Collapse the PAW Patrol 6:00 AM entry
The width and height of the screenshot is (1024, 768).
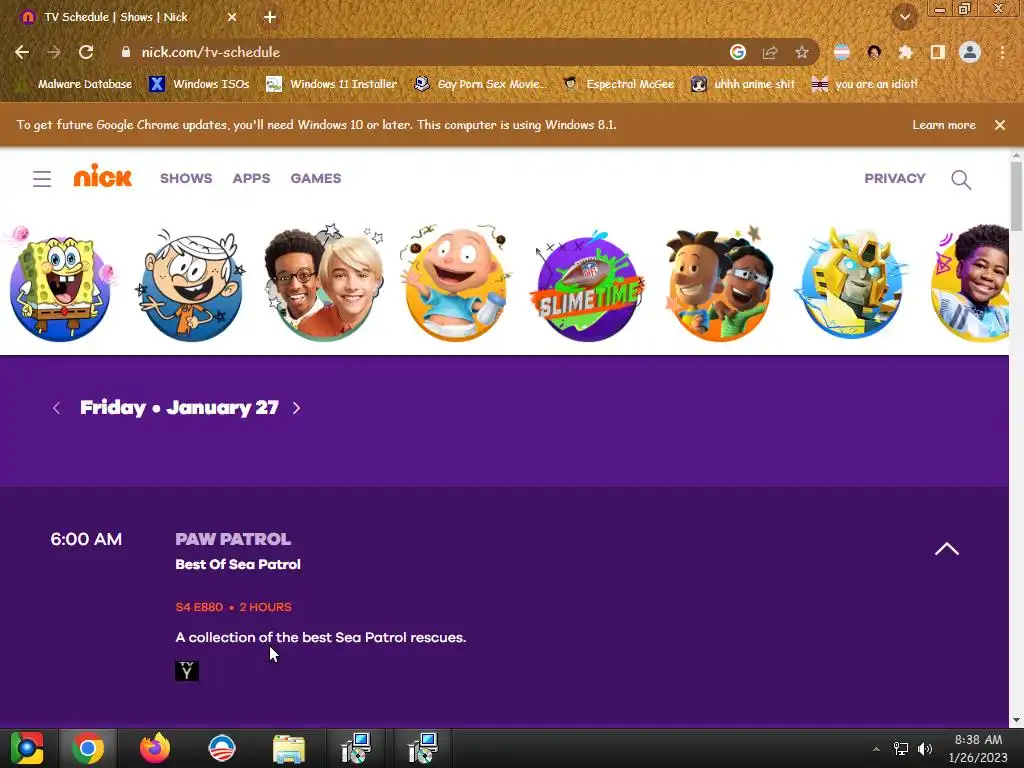click(946, 549)
